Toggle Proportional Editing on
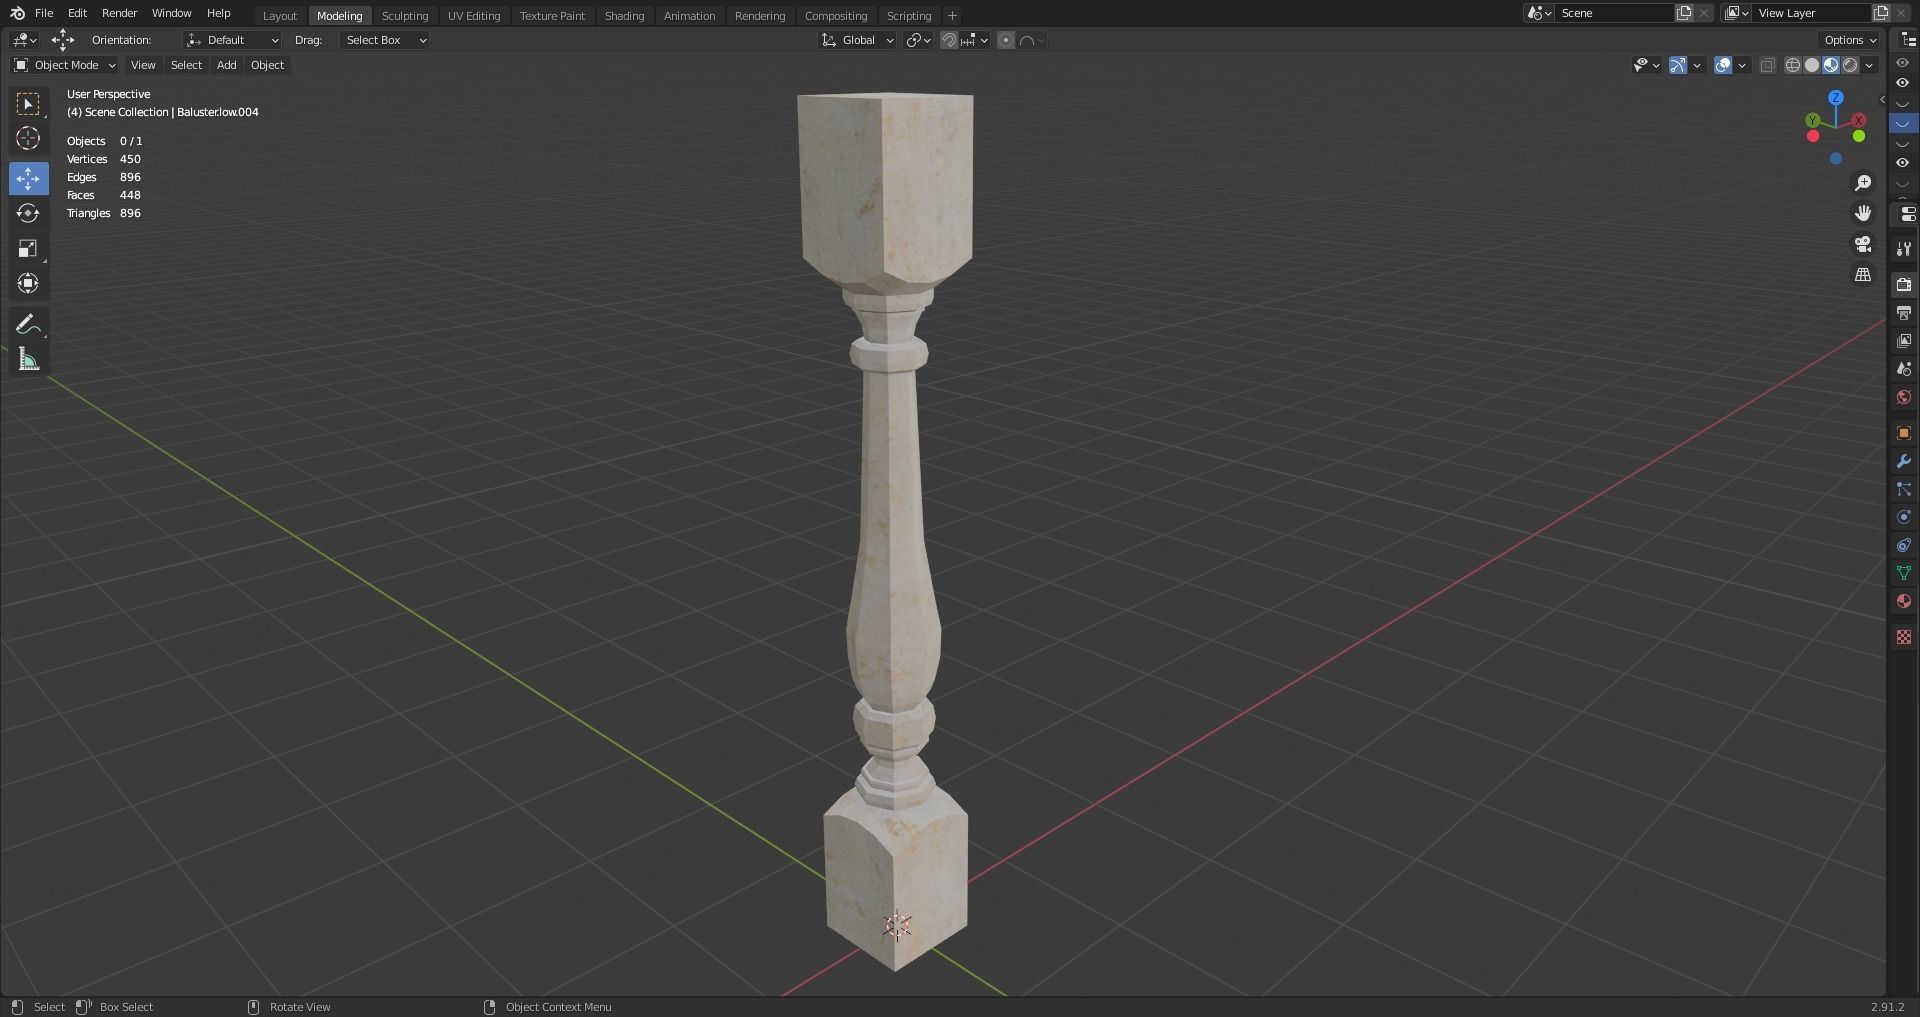Viewport: 1920px width, 1017px height. click(1006, 40)
